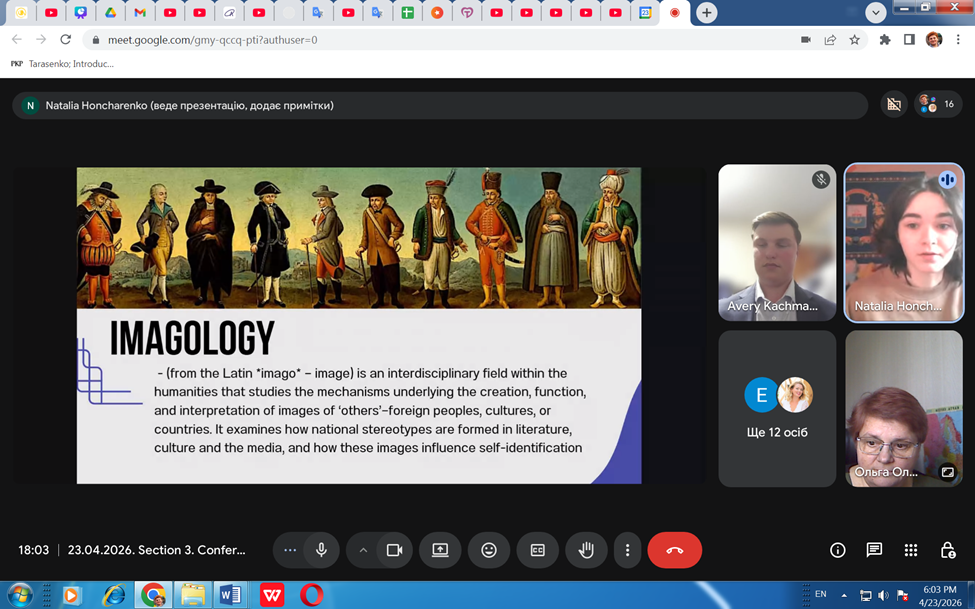Viewport: 975px width, 609px height.
Task: Open more options three-dot menu
Action: (x=627, y=550)
